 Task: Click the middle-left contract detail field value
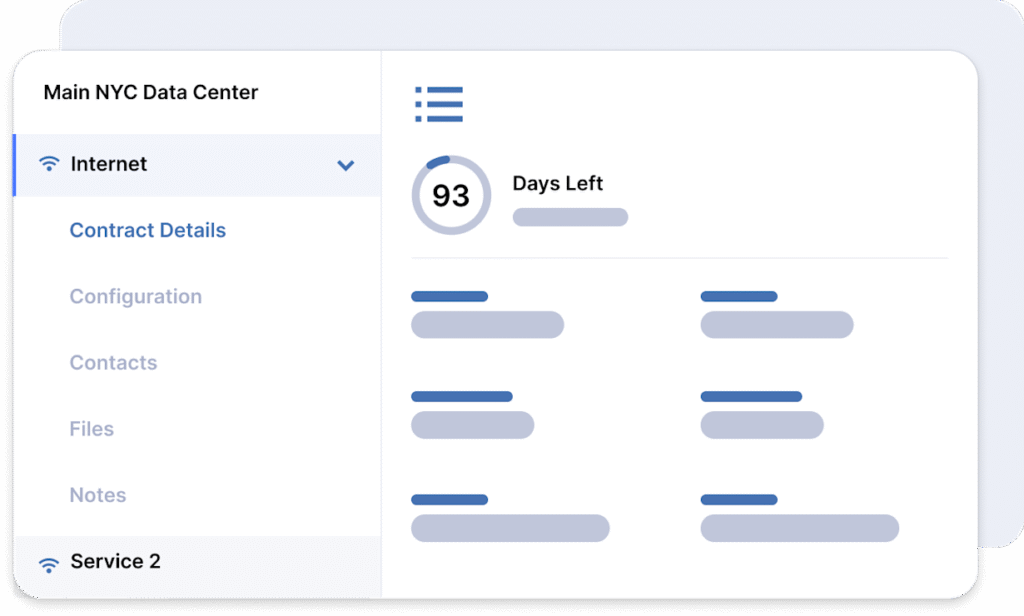click(x=472, y=425)
